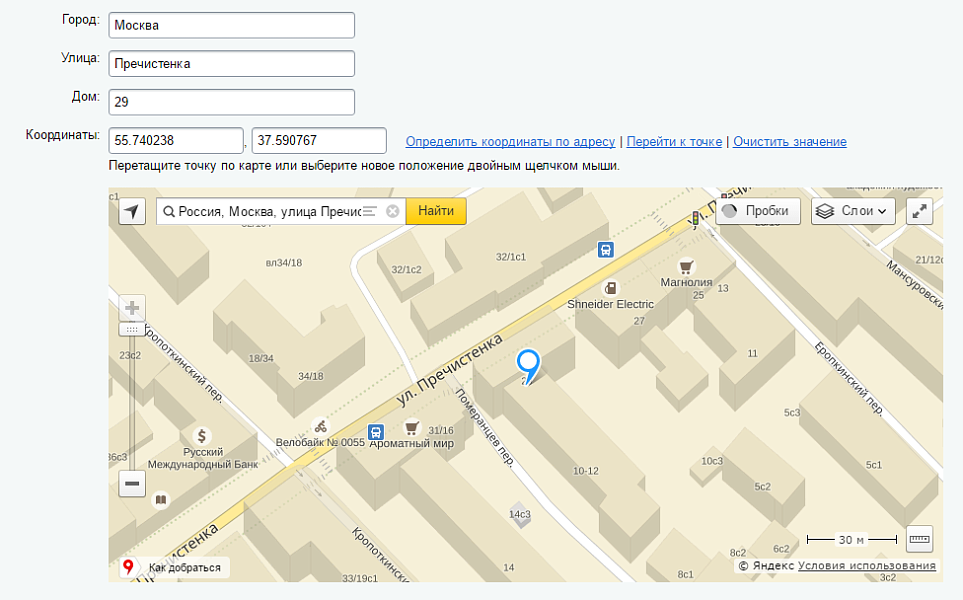Open the search results list icon
This screenshot has height=600, width=963.
click(370, 211)
